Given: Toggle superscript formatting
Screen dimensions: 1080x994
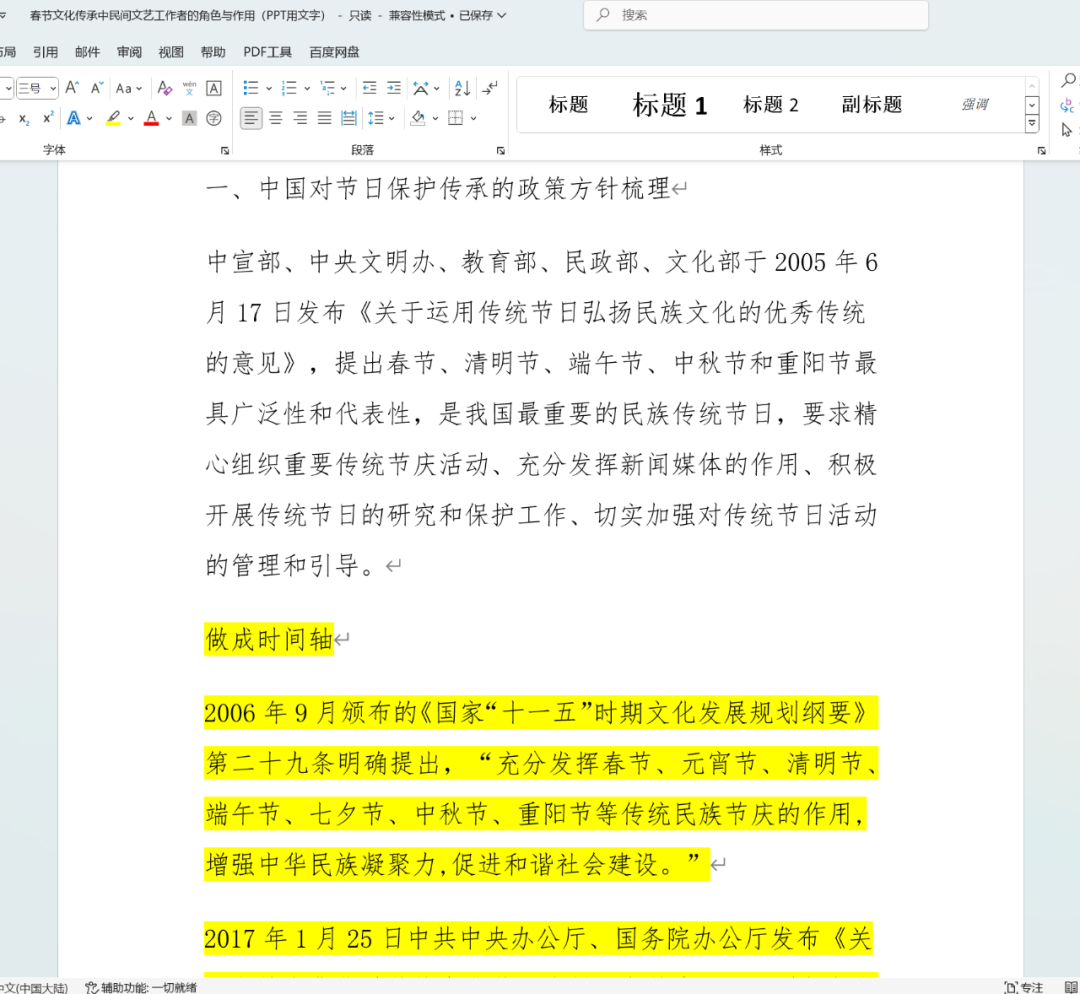Looking at the screenshot, I should coord(48,118).
